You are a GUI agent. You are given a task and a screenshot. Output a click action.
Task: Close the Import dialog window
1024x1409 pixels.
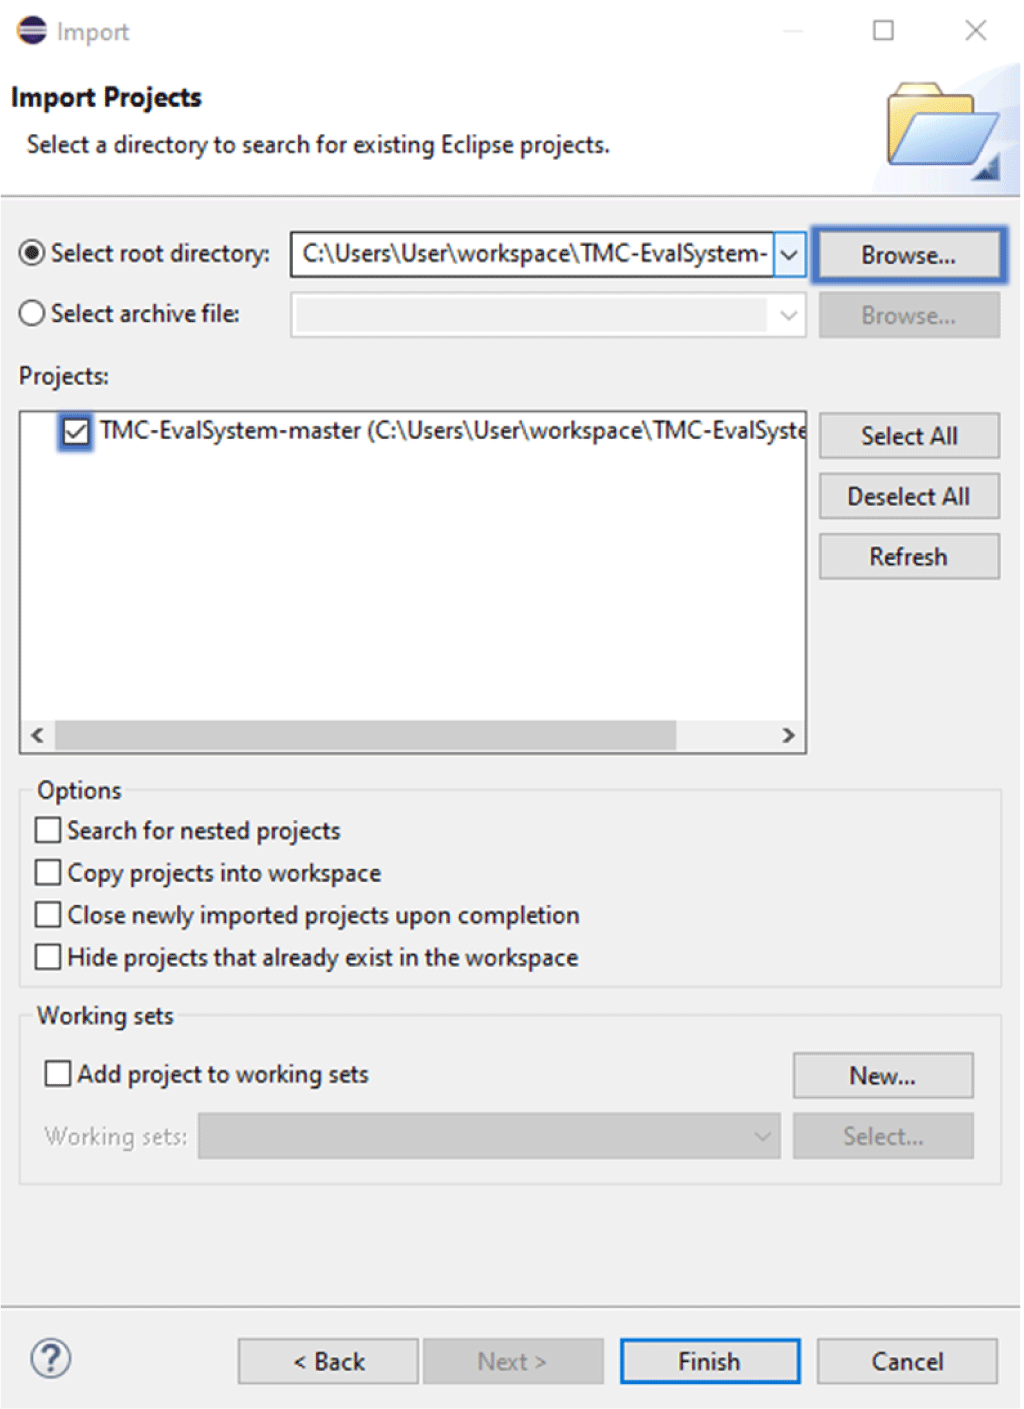pyautogui.click(x=975, y=30)
